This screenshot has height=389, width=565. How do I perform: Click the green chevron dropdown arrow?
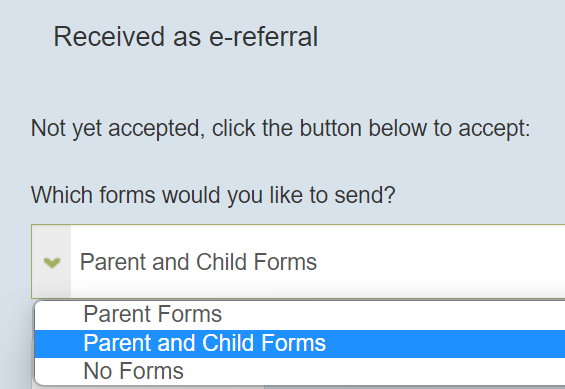(52, 263)
